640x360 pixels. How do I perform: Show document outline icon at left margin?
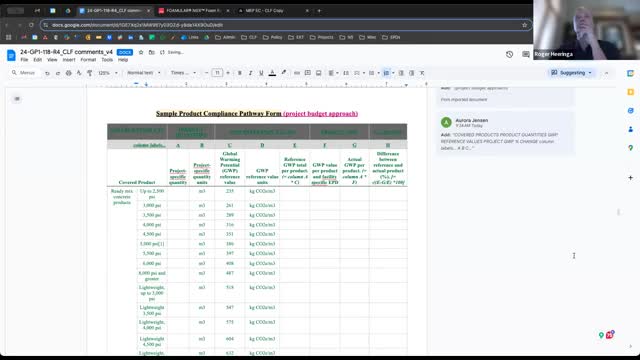[17, 99]
